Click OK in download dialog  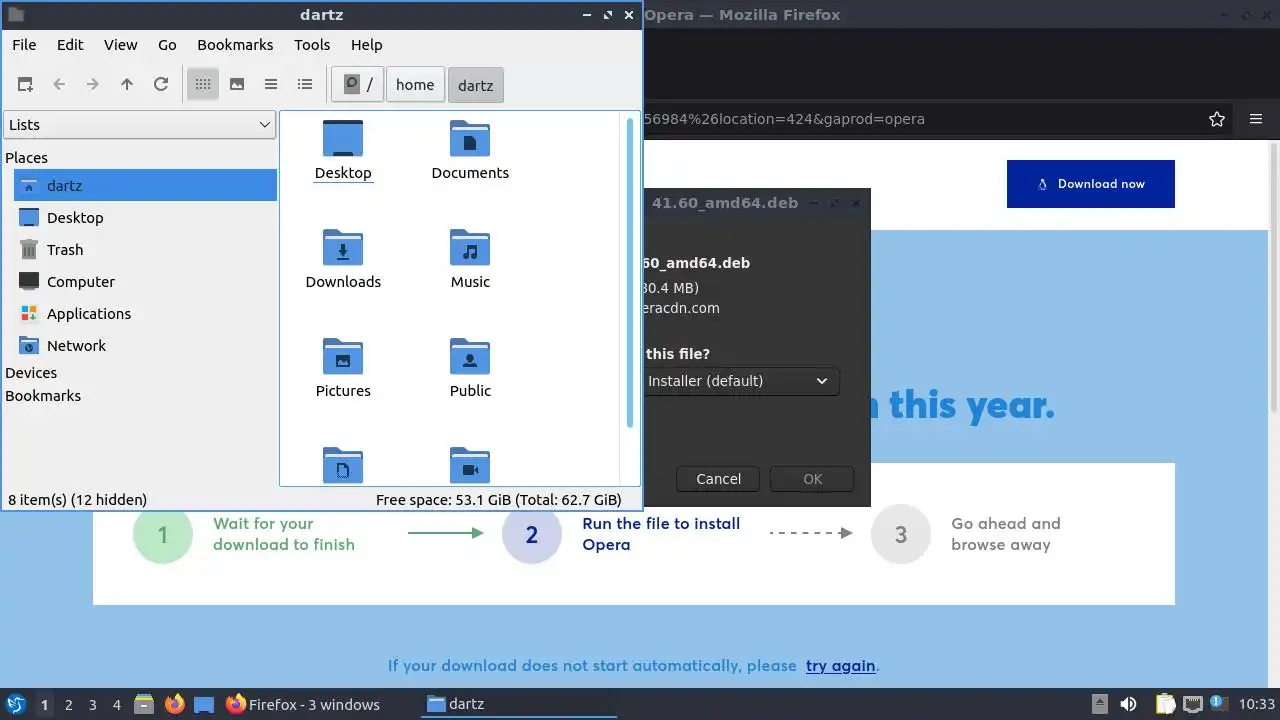pyautogui.click(x=813, y=479)
